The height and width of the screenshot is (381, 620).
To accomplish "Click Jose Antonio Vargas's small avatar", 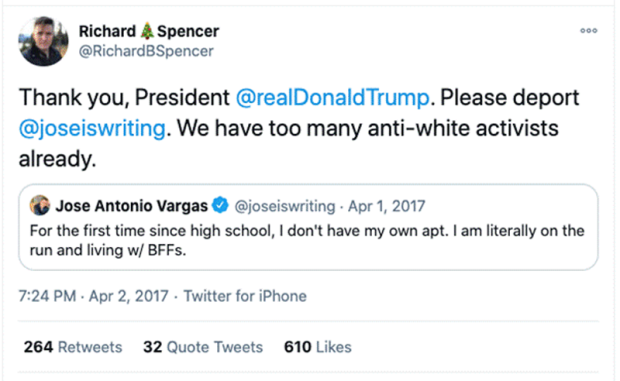I will pos(40,205).
